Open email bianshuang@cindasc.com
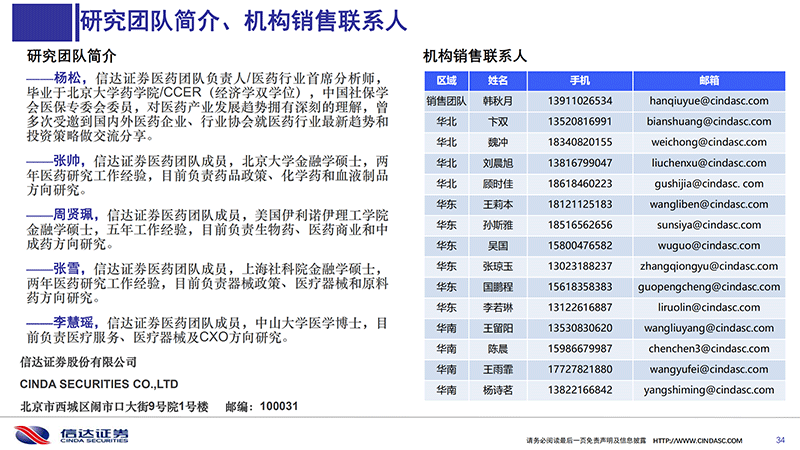The width and height of the screenshot is (800, 450). click(x=709, y=121)
